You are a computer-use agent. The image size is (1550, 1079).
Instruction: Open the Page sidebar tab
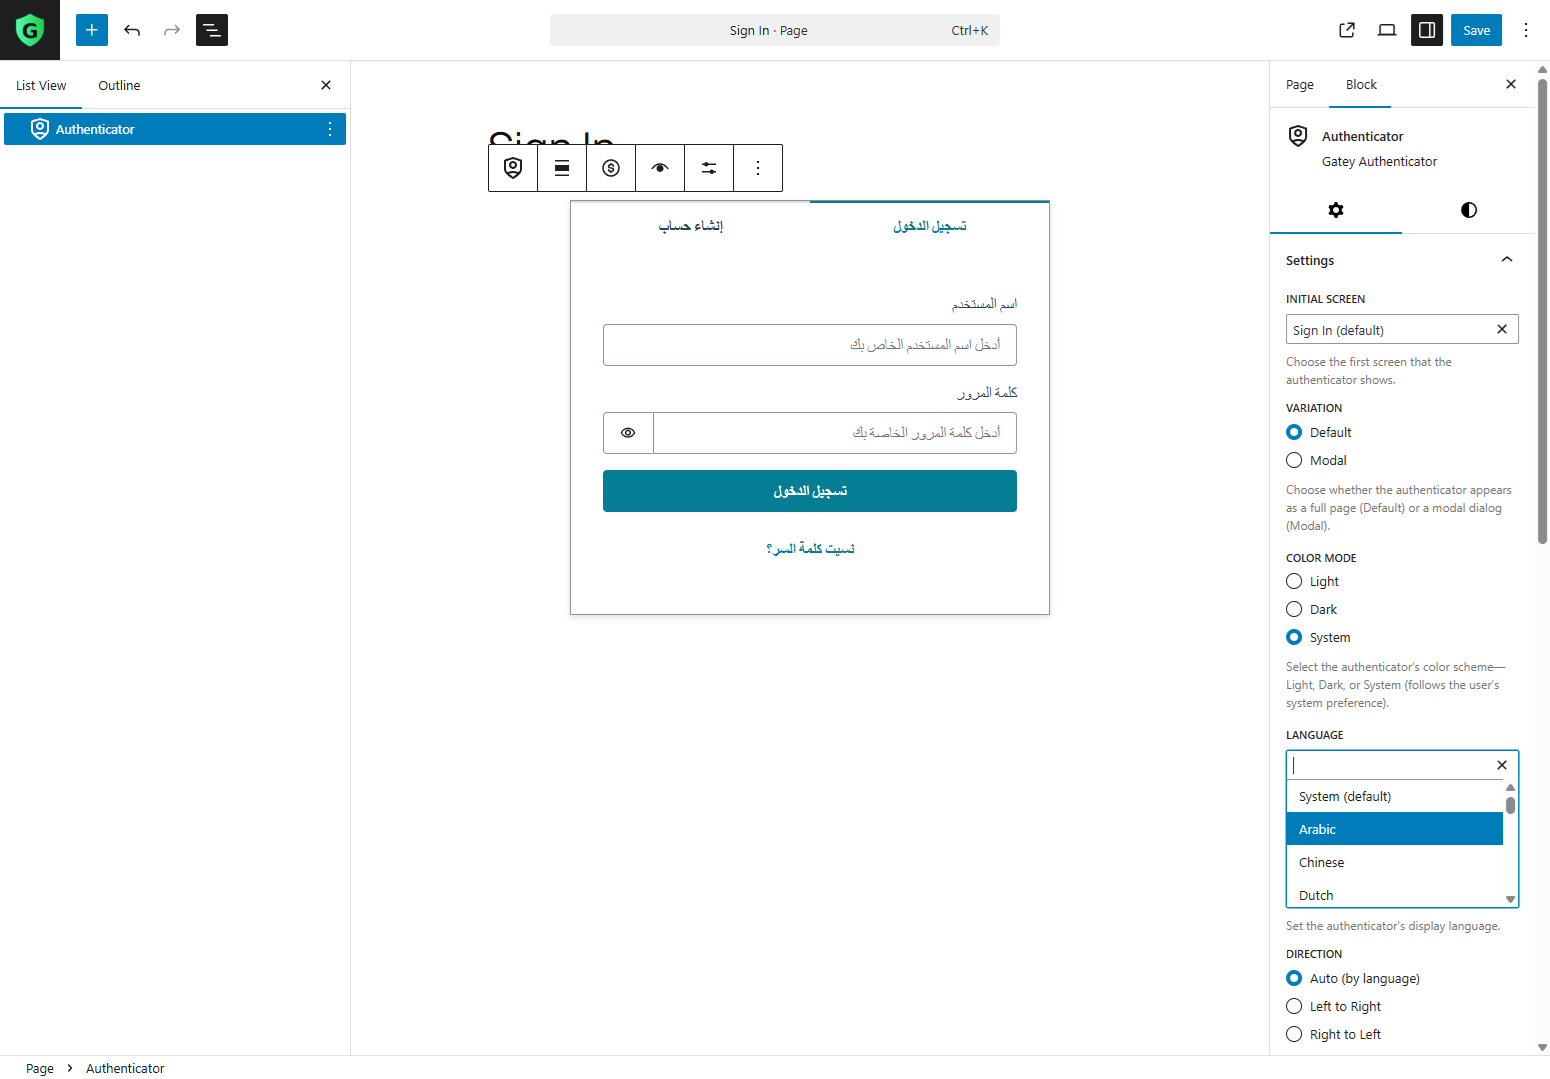click(1300, 84)
